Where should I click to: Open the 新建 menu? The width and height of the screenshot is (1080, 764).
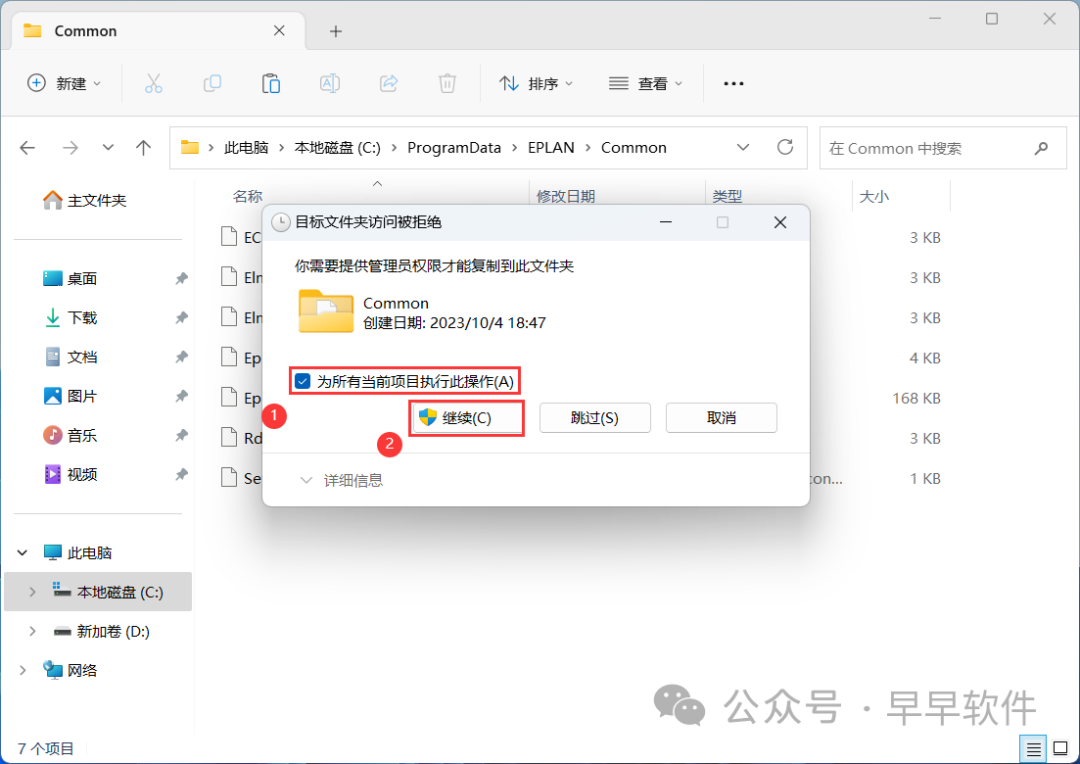64,84
